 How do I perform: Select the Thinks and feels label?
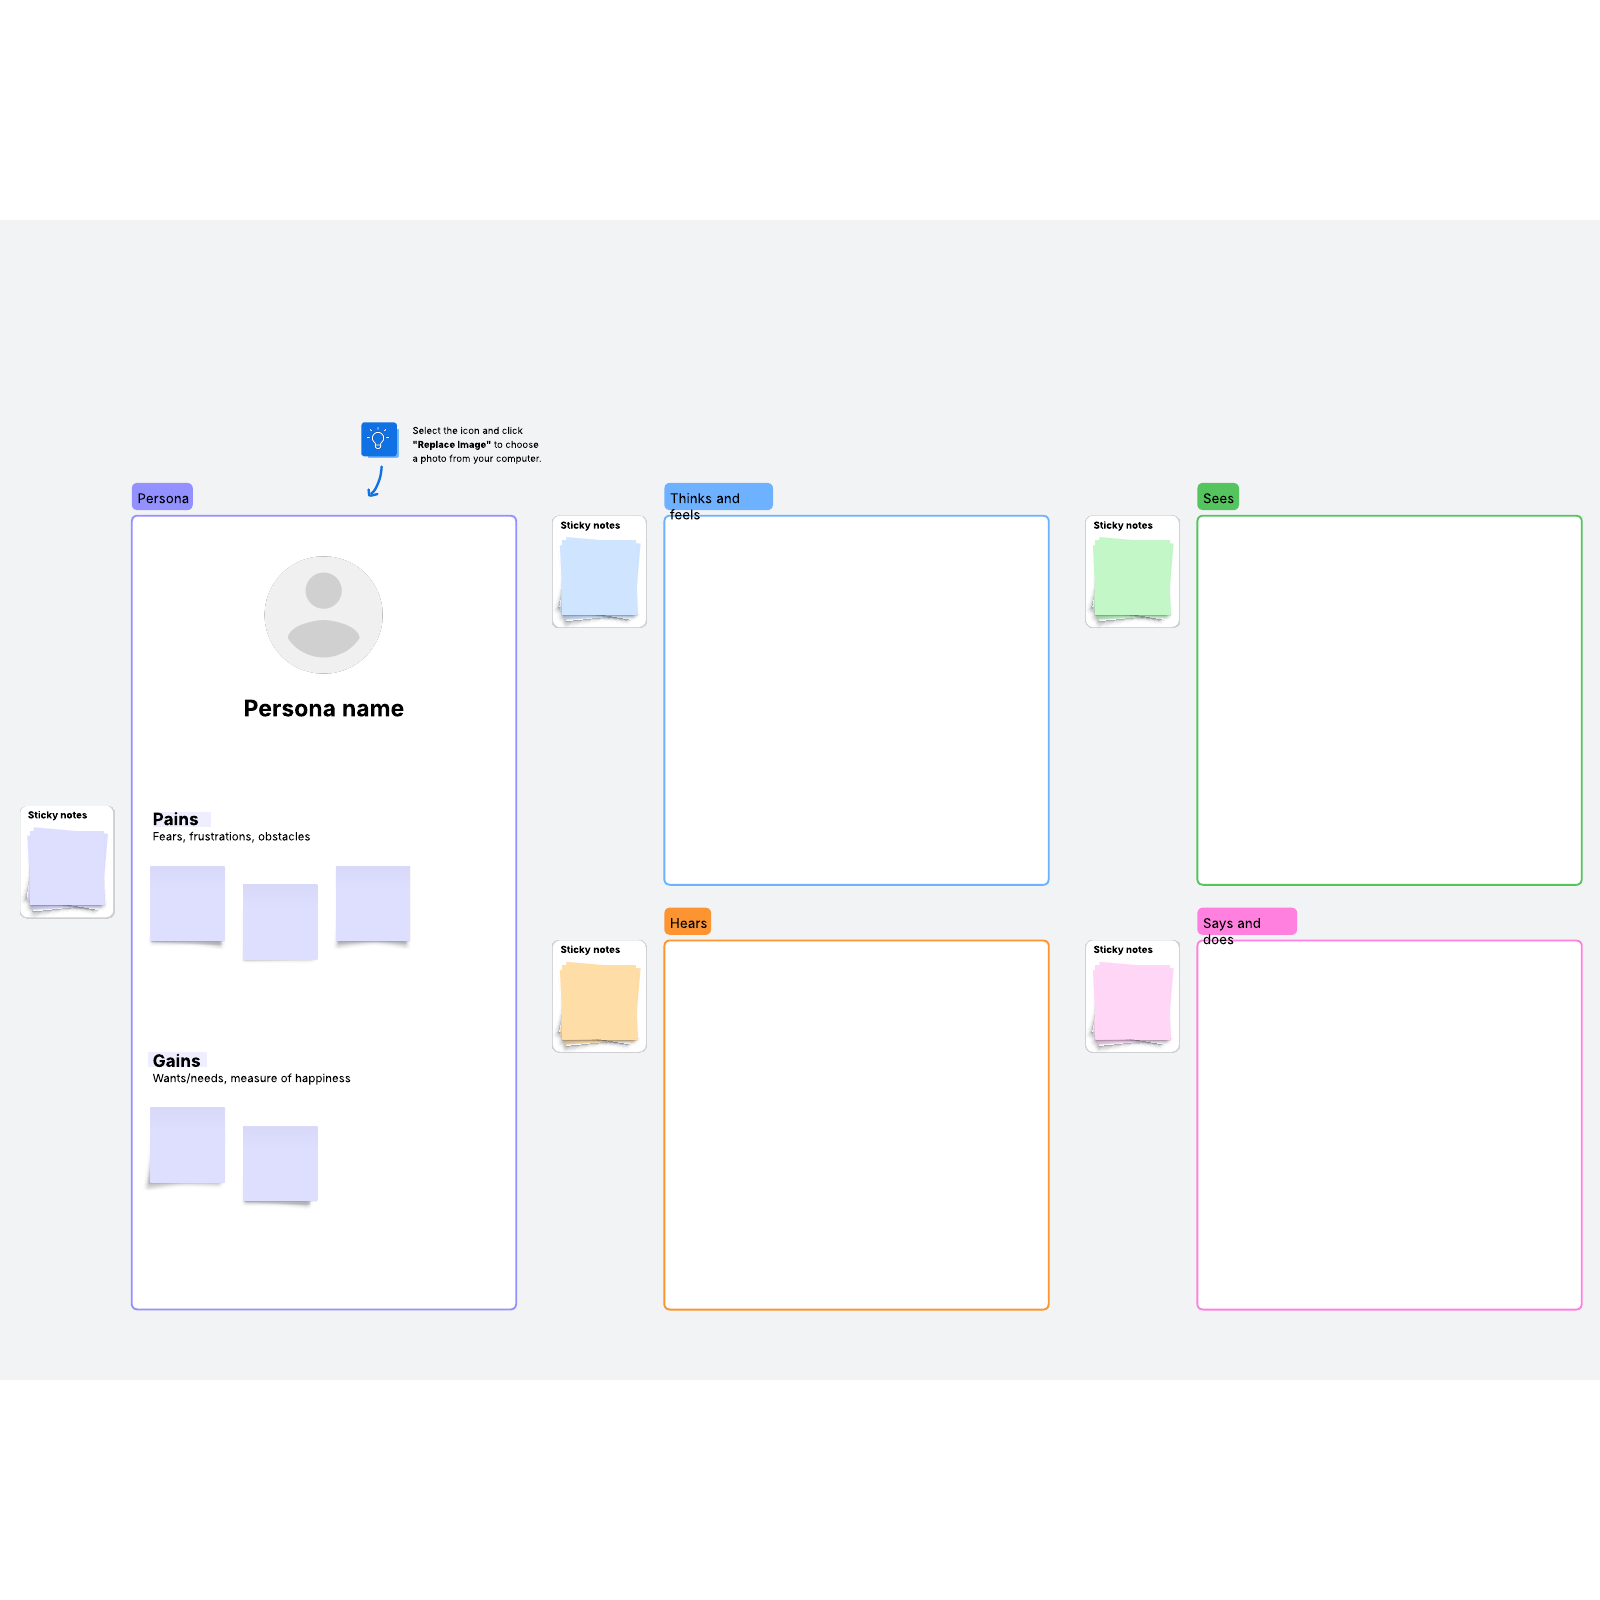[718, 497]
